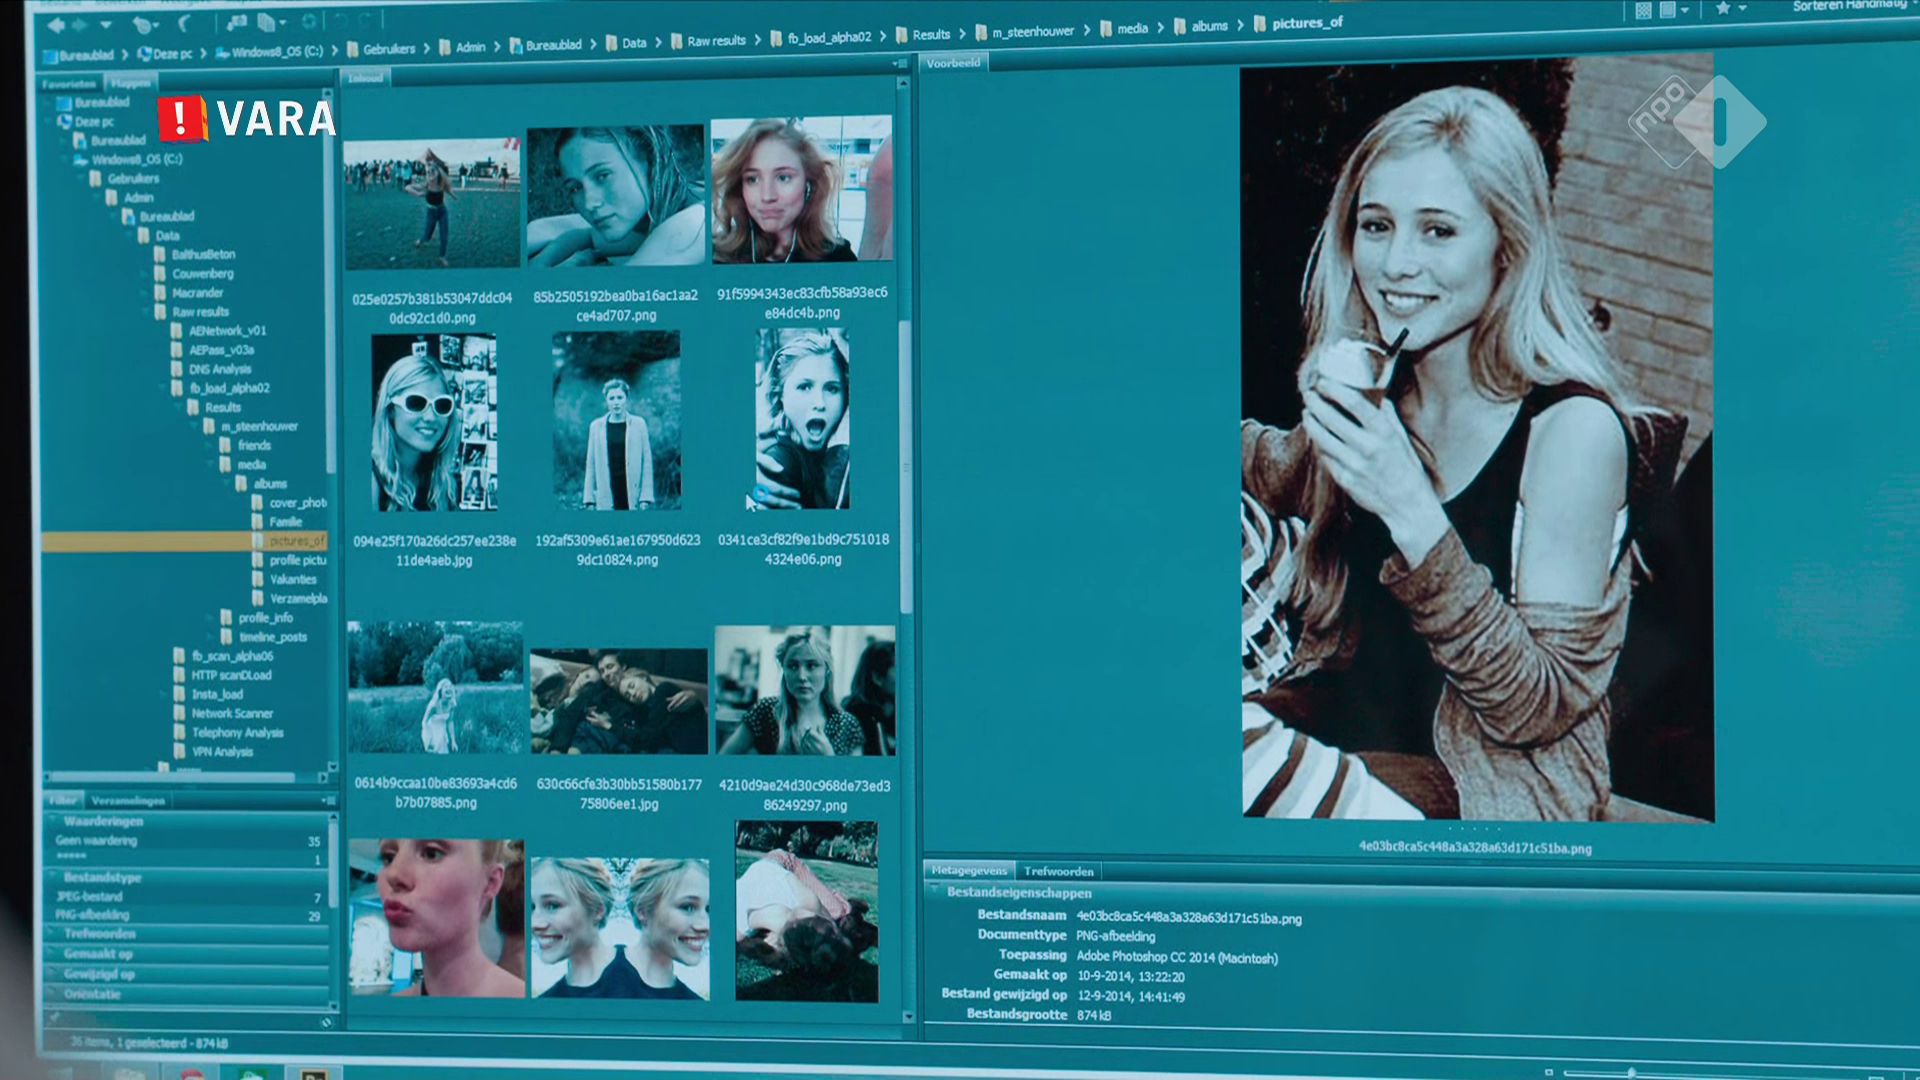Click the return-to-application boomerang icon
The width and height of the screenshot is (1920, 1080).
click(x=184, y=24)
